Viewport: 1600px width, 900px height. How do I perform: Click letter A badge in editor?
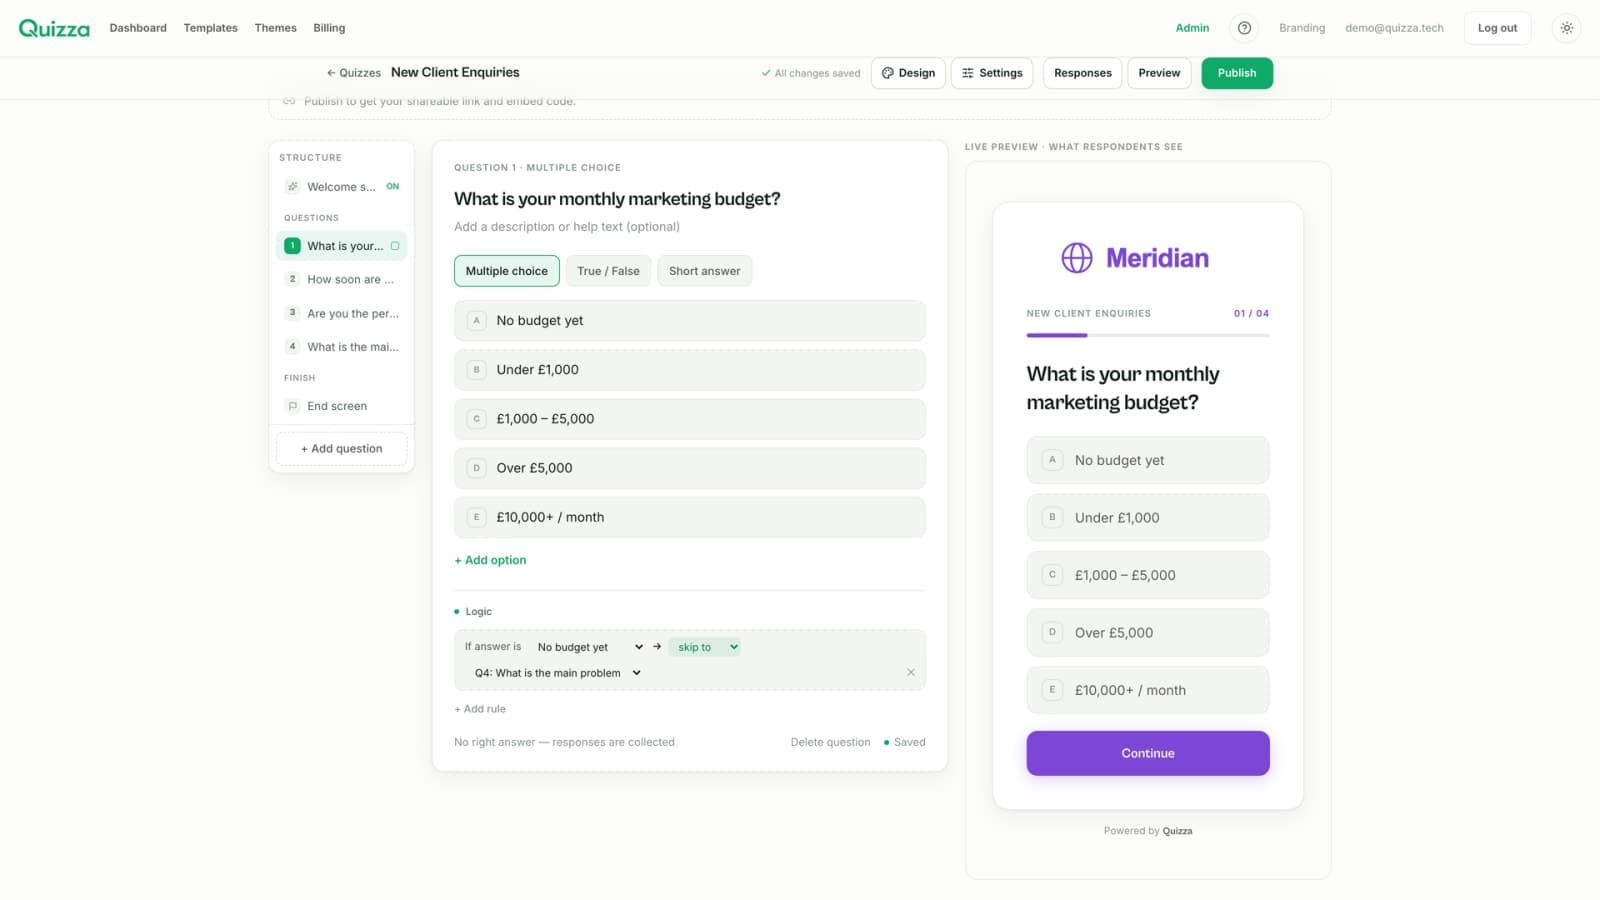pos(476,321)
